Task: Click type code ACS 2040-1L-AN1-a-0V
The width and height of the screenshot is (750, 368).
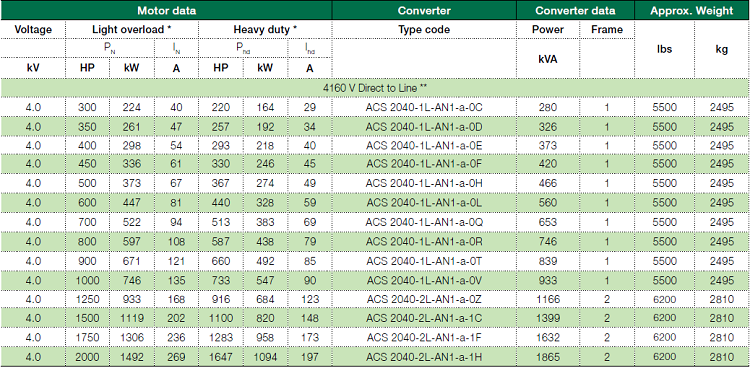Action: coord(424,280)
